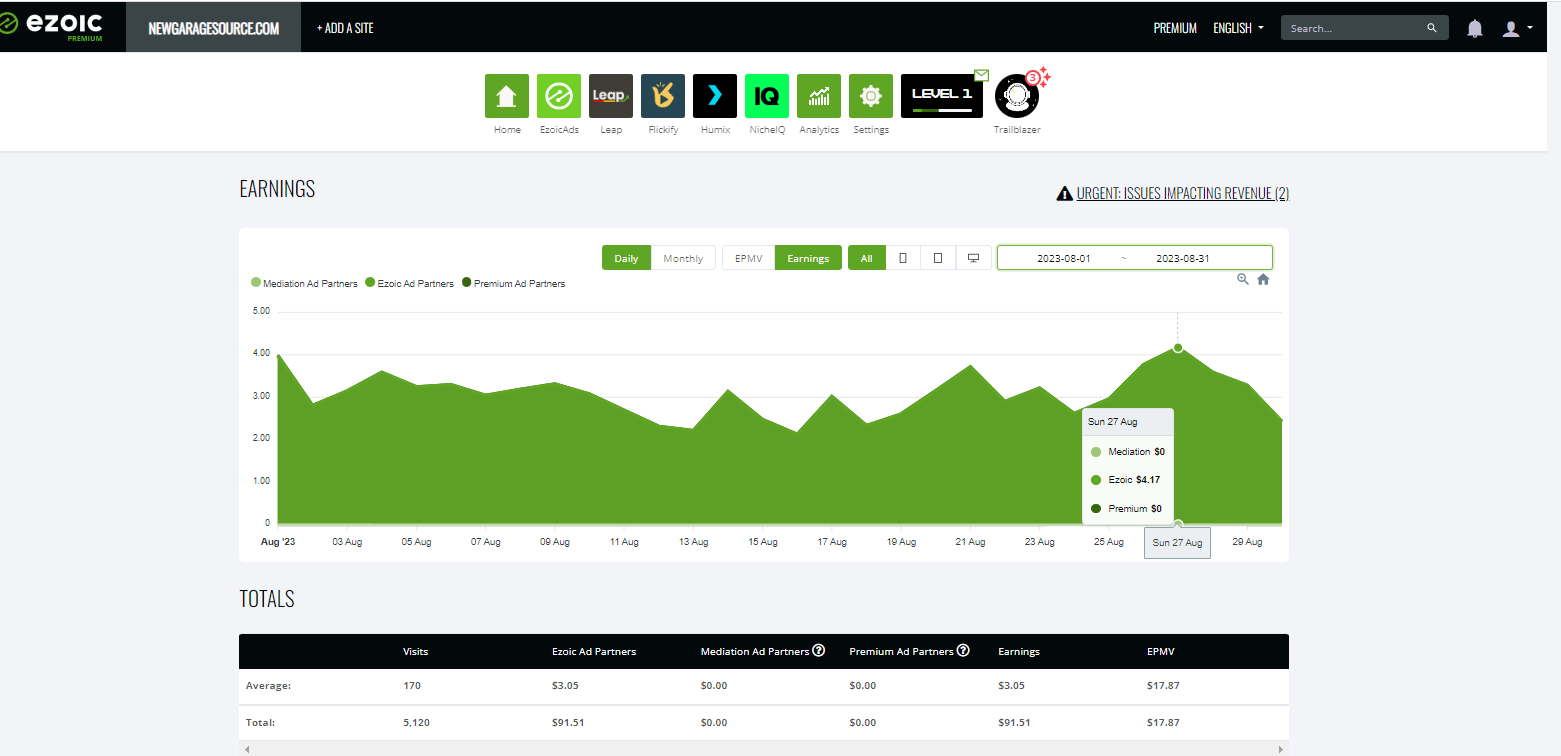Click the Visits column header
The width and height of the screenshot is (1561, 756).
415,651
